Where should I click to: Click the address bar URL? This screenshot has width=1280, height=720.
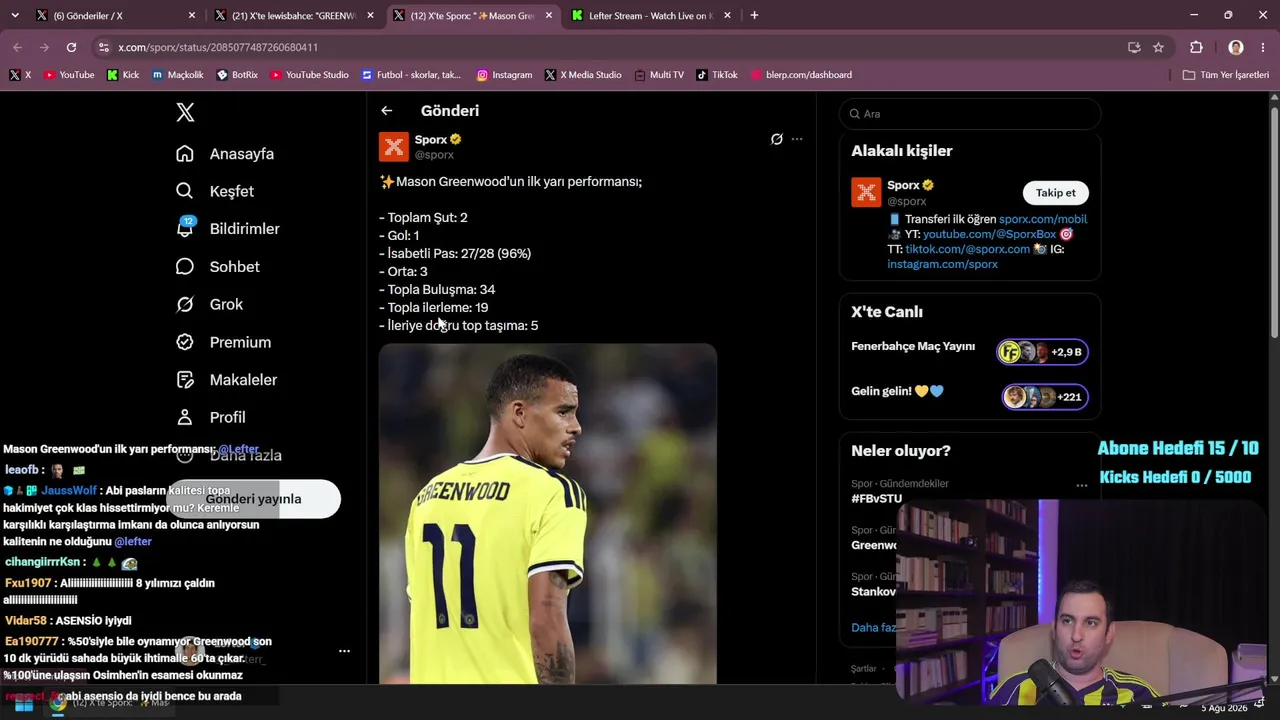click(218, 47)
